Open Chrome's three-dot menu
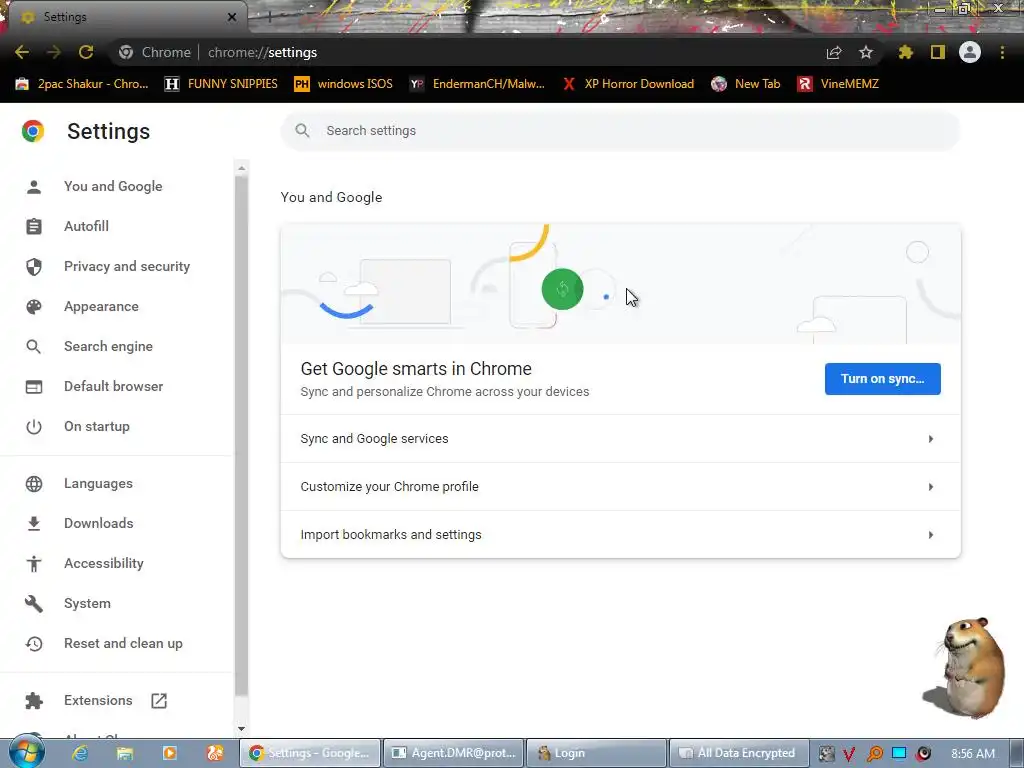The image size is (1024, 768). coord(1002,52)
